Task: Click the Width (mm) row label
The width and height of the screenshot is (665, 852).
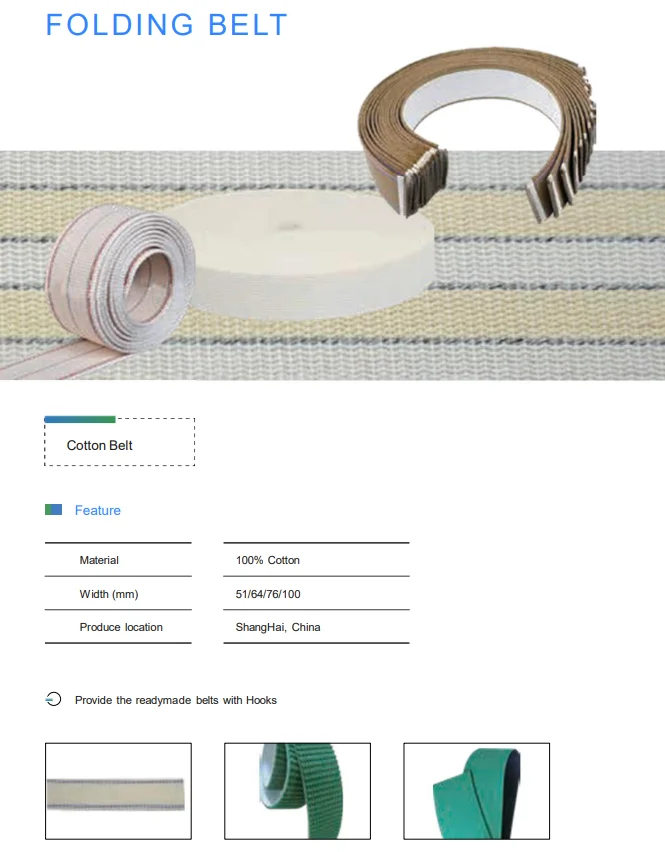Action: coord(109,594)
